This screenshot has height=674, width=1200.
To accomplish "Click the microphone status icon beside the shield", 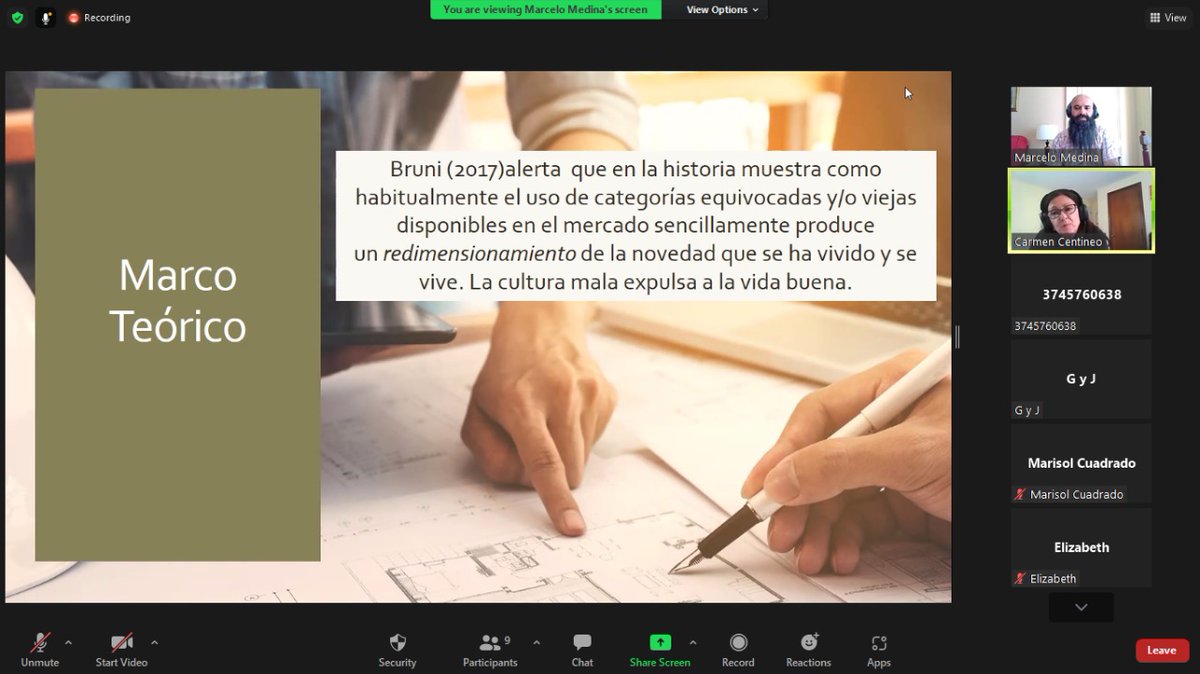I will [46, 17].
